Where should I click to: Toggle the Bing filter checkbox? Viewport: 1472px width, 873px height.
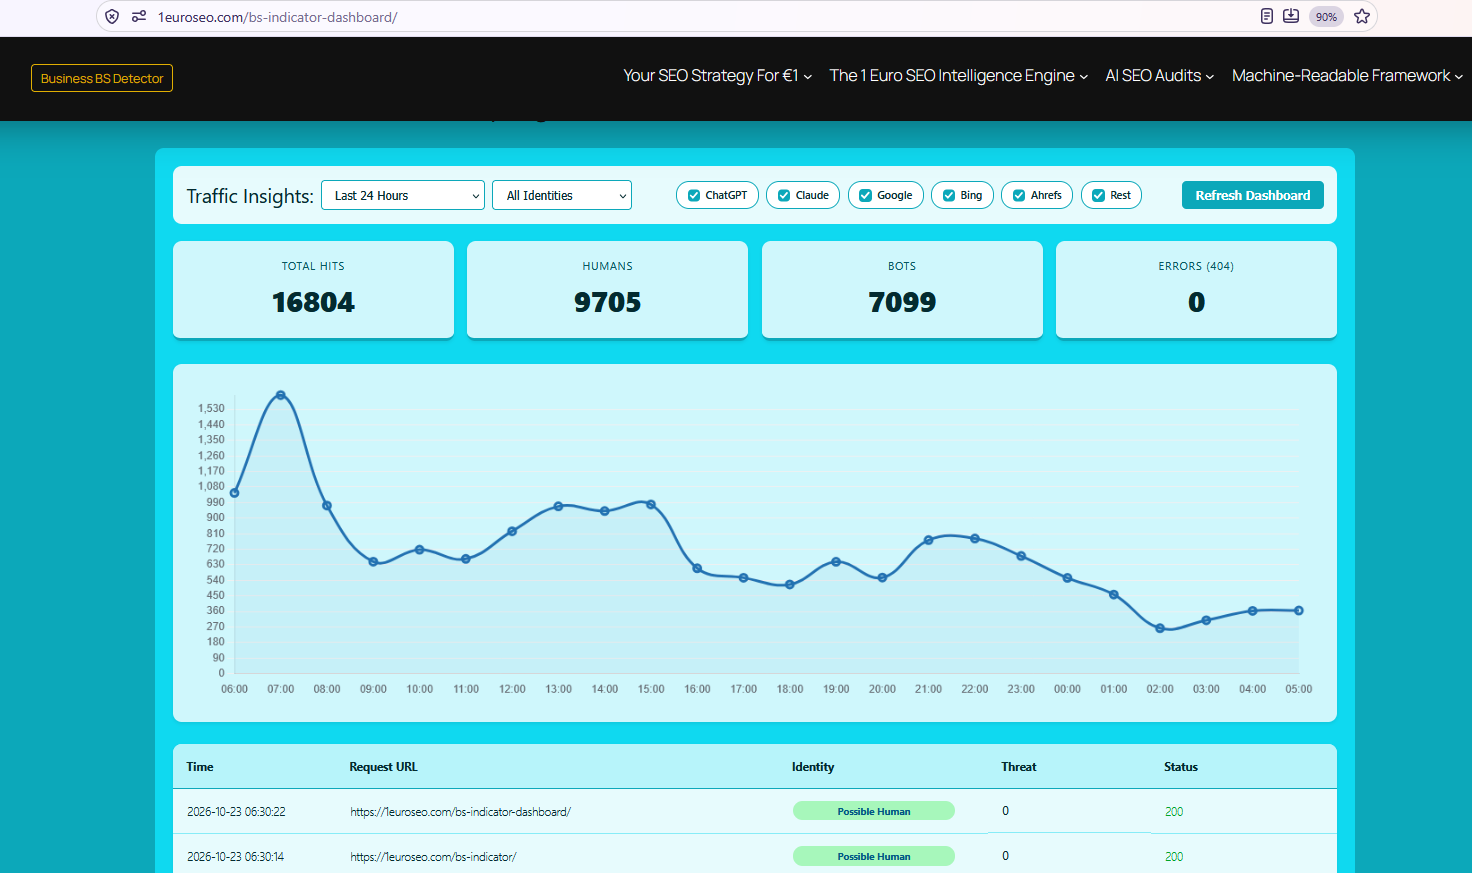[x=949, y=196]
